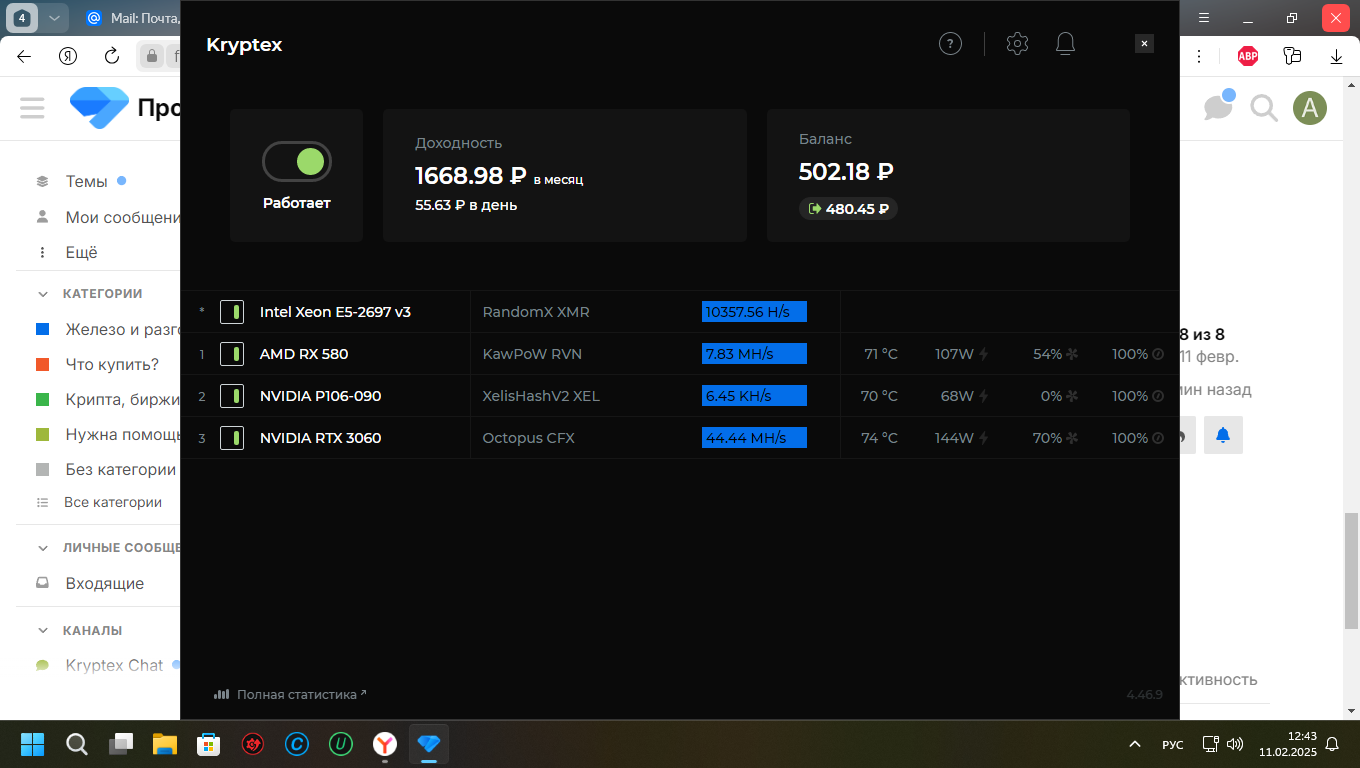The height and width of the screenshot is (768, 1360).
Task: Click the 7.83 MH/s hashrate bar
Action: (754, 354)
